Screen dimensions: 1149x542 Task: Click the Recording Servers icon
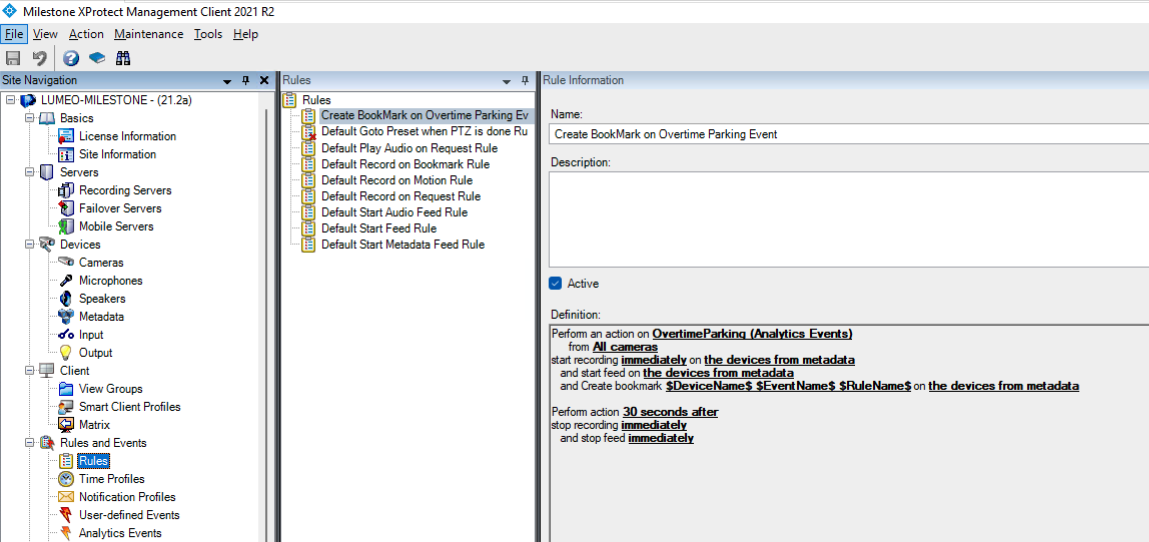coord(67,190)
